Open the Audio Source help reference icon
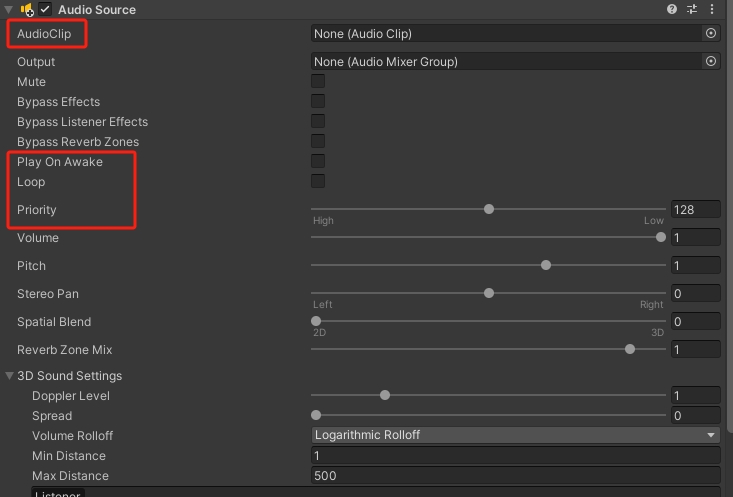Image resolution: width=733 pixels, height=497 pixels. coord(672,9)
